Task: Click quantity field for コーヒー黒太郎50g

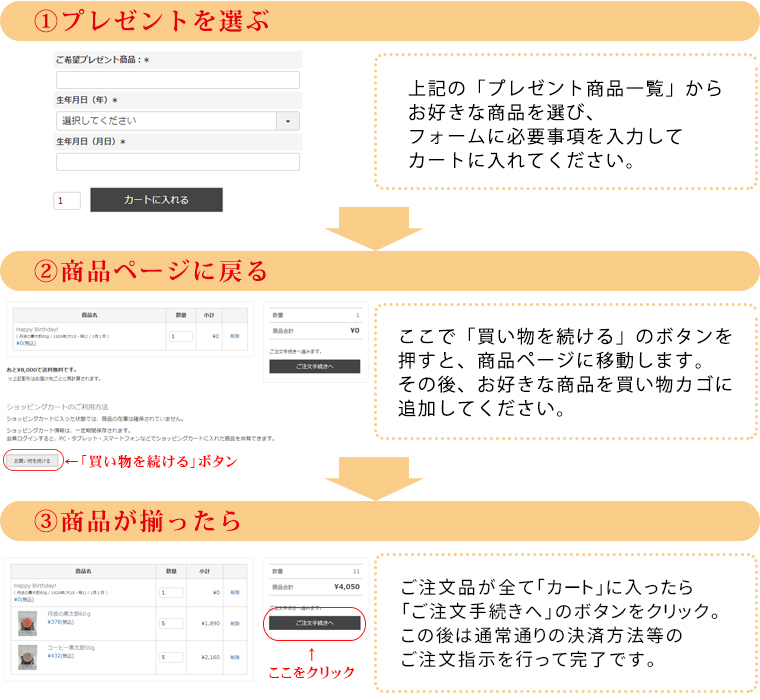Action: [x=170, y=656]
